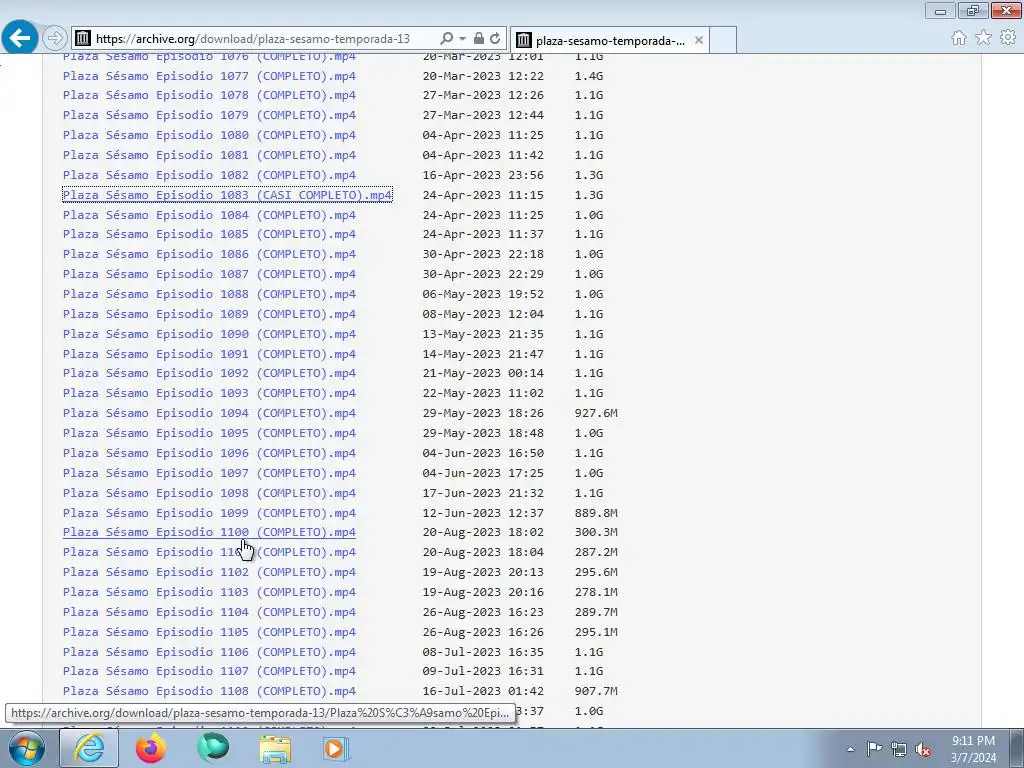The width and height of the screenshot is (1024, 768).
Task: Click Internet Explorer taskbar icon
Action: tap(89, 748)
